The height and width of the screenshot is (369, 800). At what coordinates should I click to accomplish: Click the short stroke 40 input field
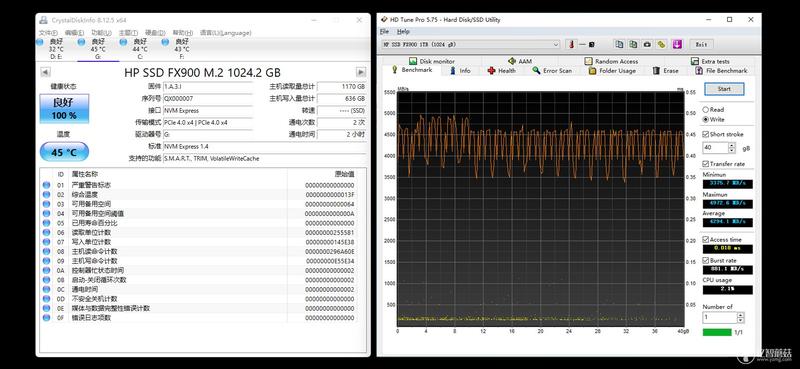coord(715,148)
